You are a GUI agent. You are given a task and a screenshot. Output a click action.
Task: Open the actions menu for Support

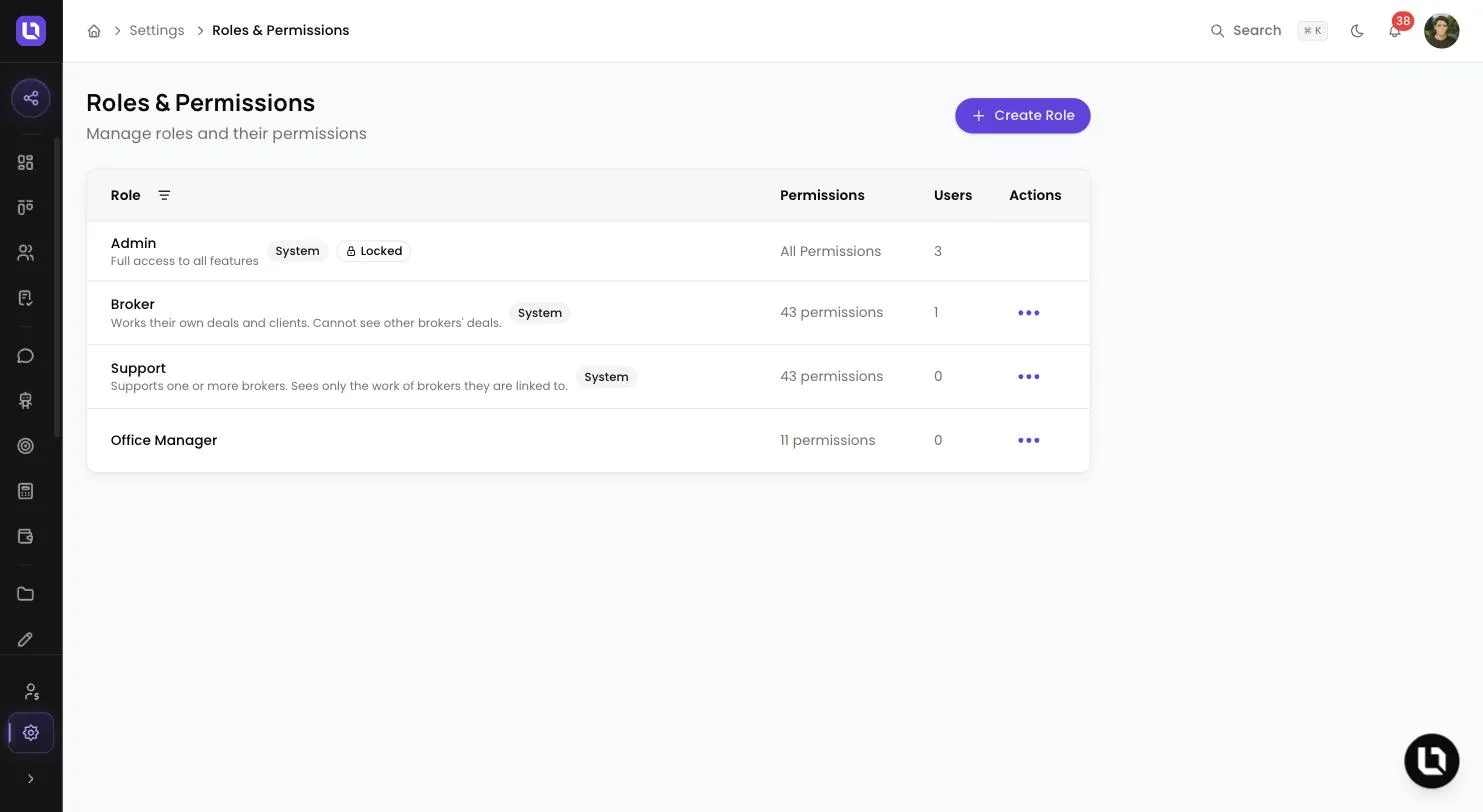(1029, 377)
